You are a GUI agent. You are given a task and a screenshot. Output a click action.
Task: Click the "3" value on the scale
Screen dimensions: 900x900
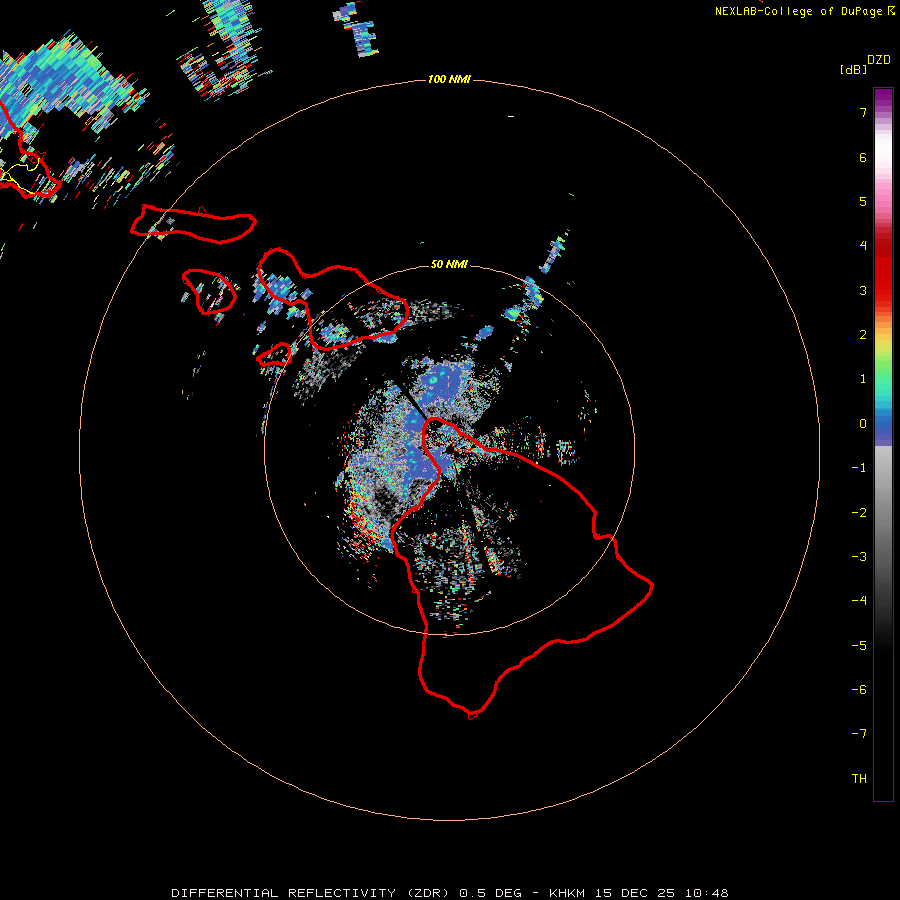(863, 290)
